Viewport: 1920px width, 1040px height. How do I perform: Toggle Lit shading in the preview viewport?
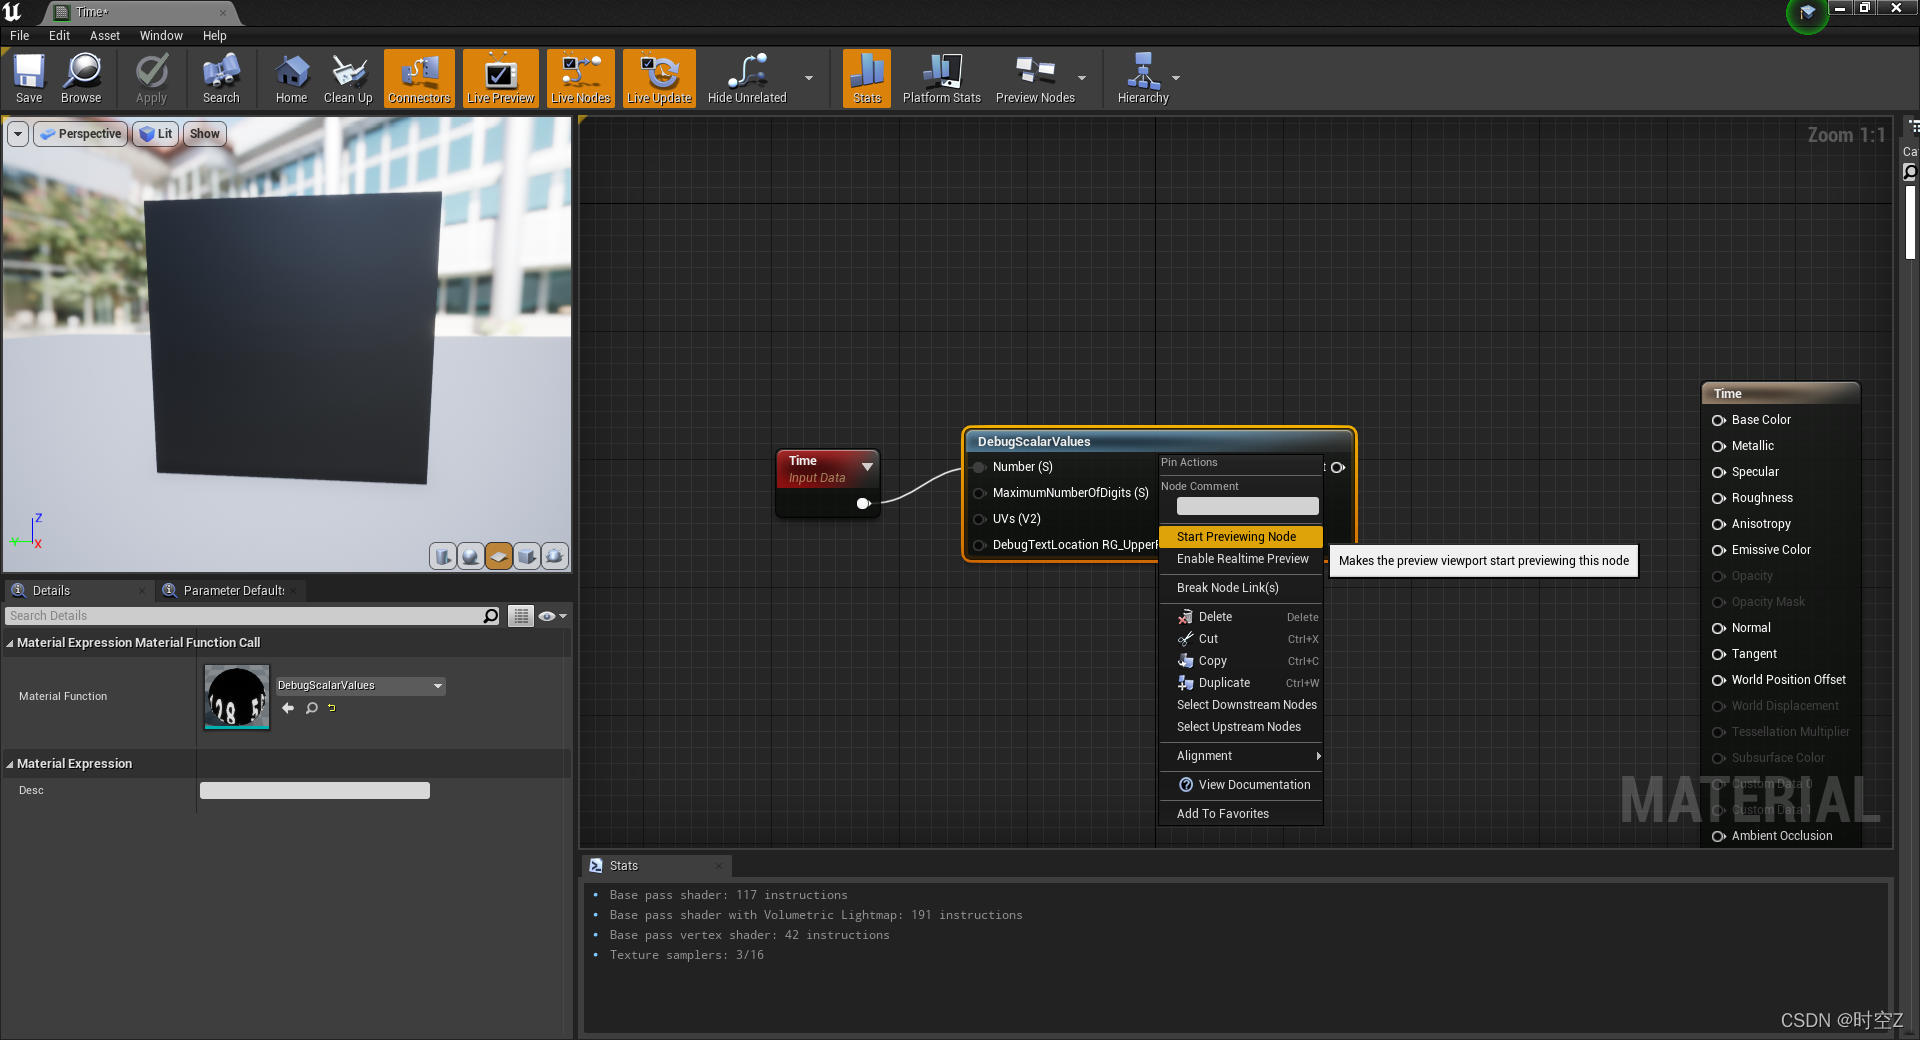point(155,133)
